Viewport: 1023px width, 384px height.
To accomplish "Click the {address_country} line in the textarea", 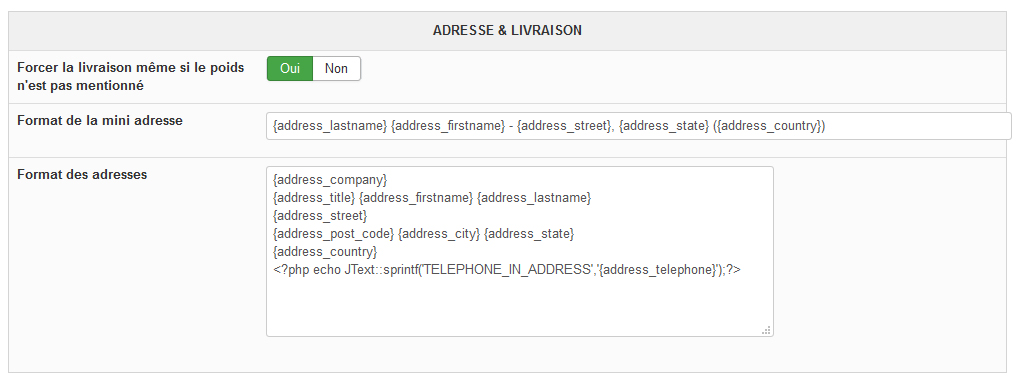I will coord(325,252).
